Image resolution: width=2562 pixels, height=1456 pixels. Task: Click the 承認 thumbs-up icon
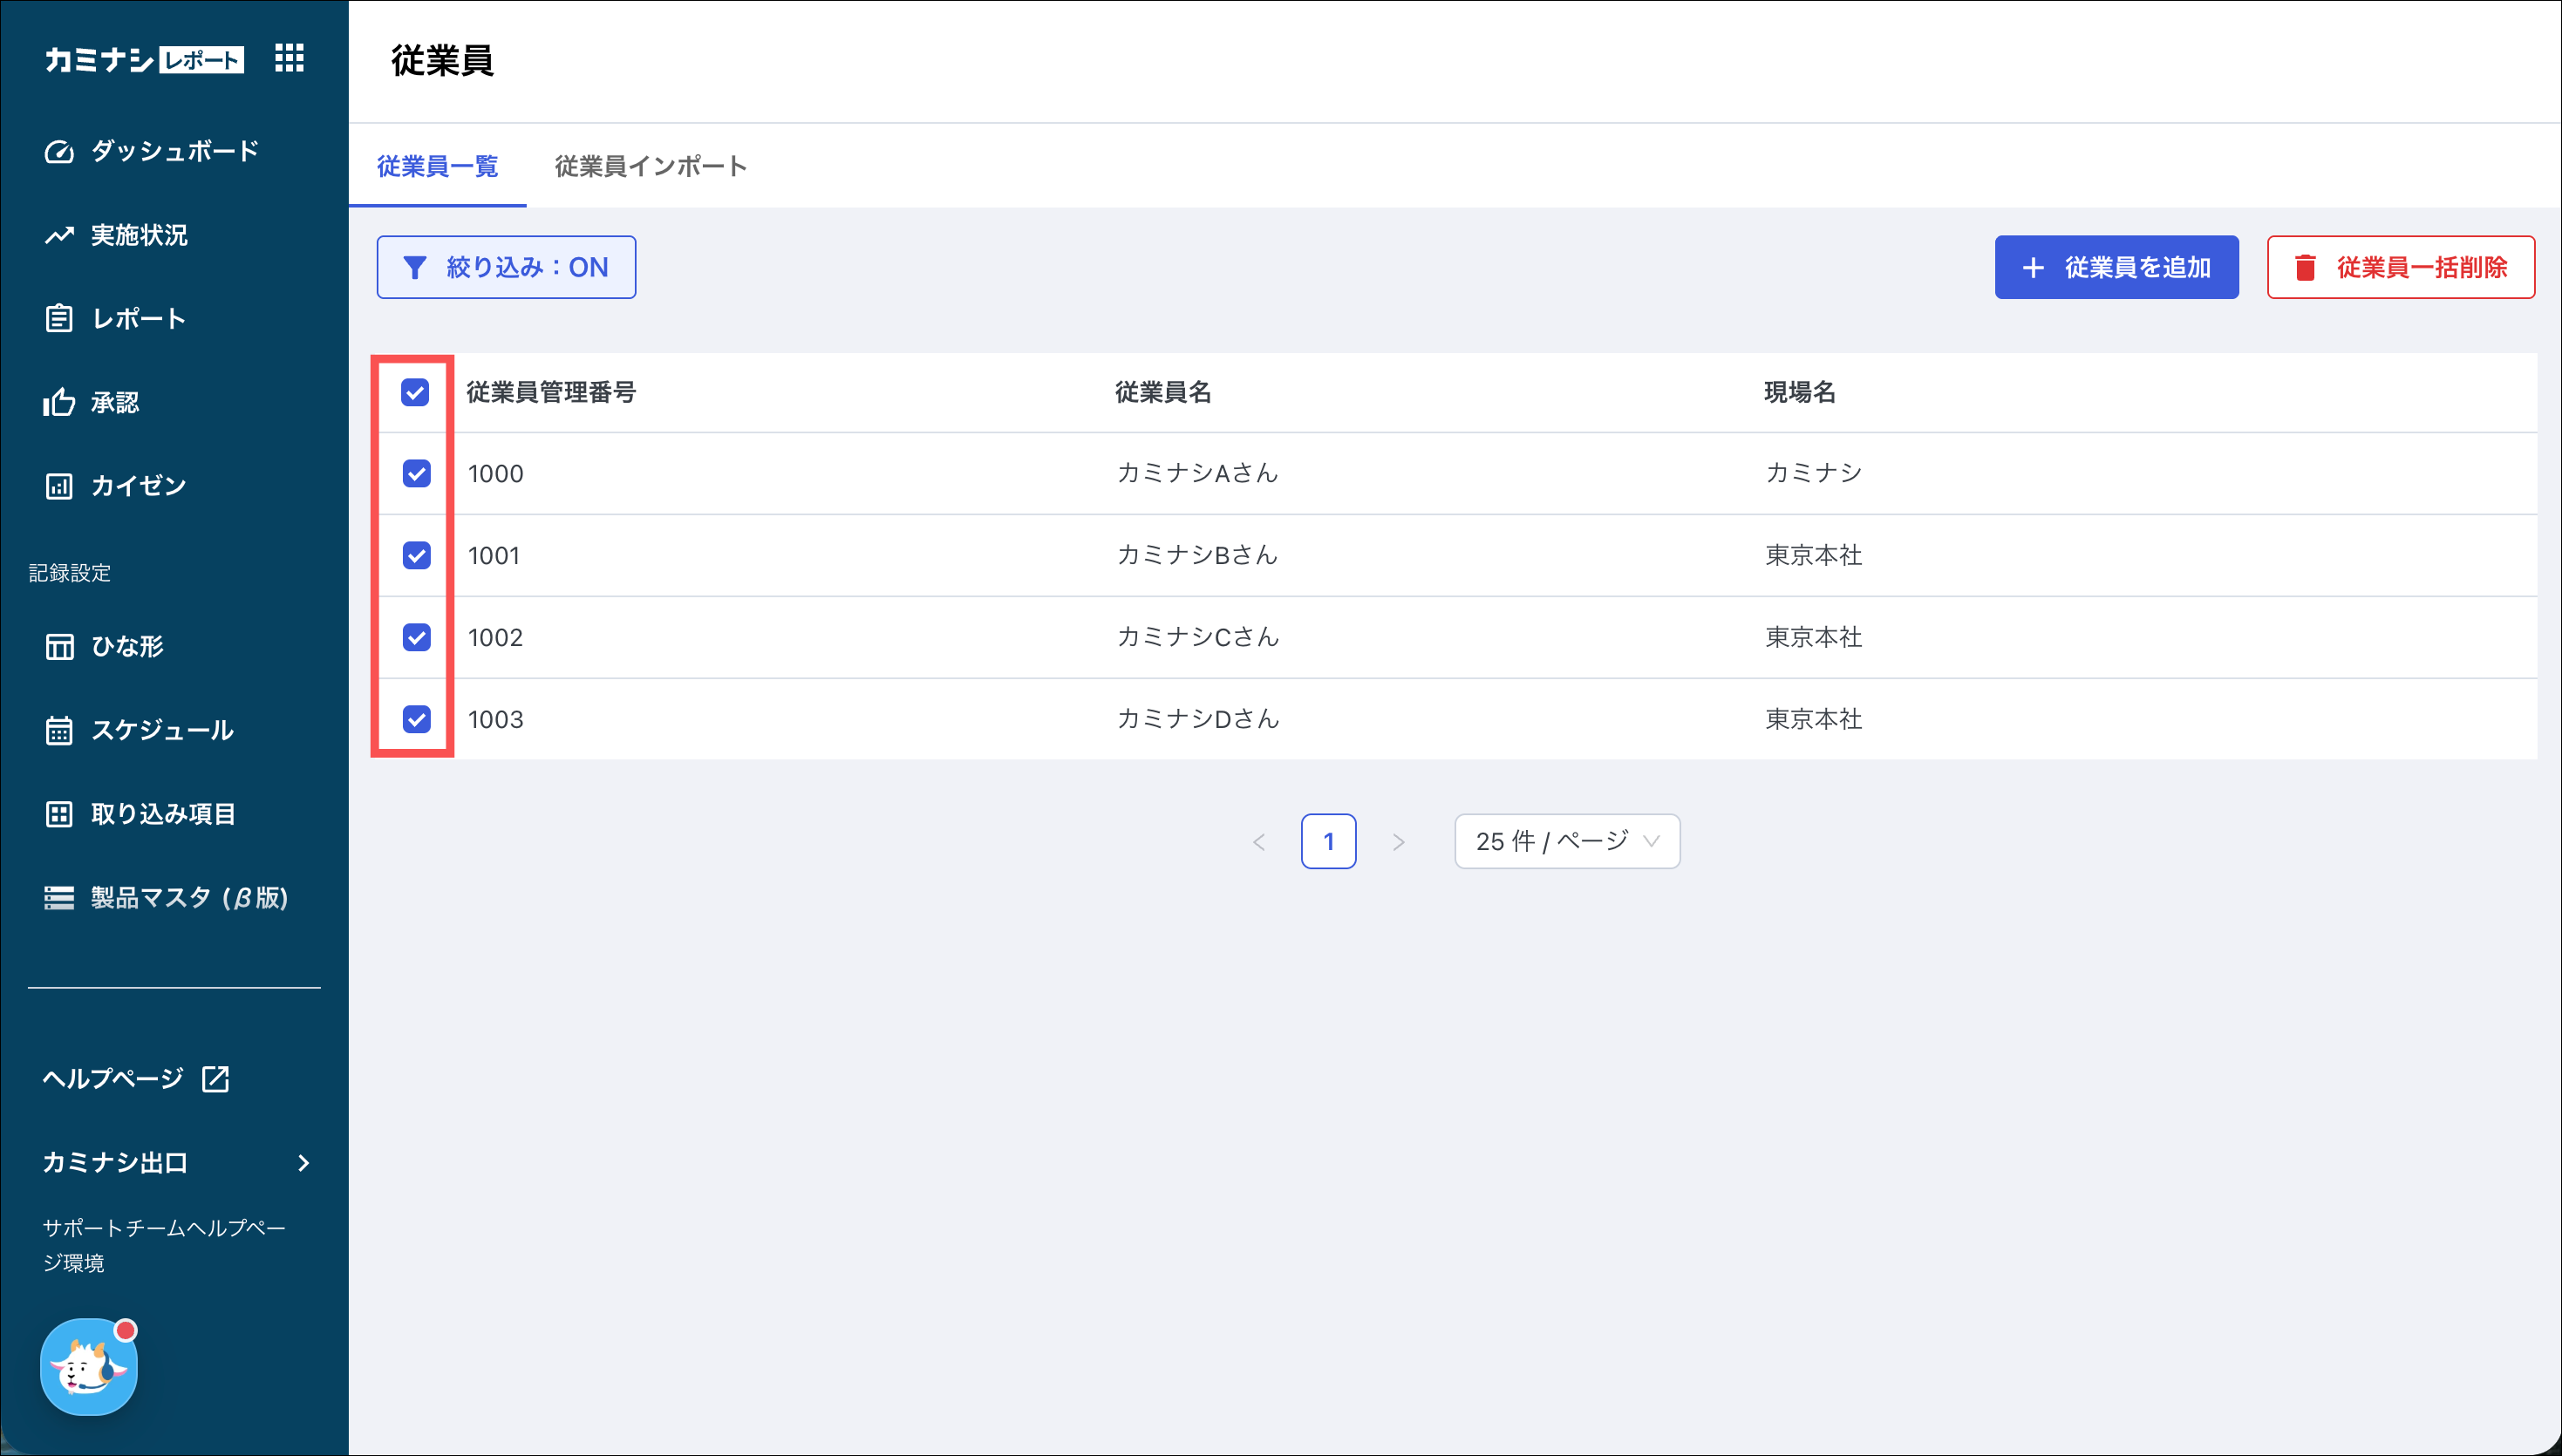(59, 402)
